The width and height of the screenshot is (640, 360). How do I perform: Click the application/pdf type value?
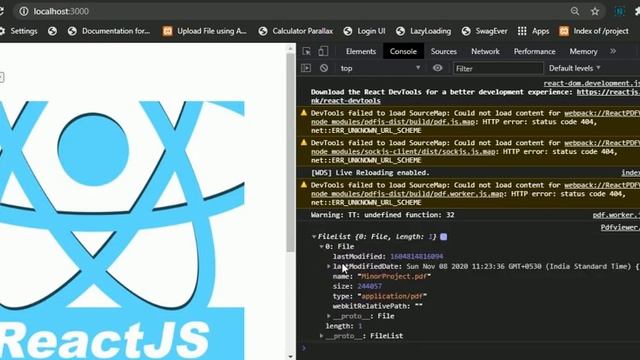point(392,296)
